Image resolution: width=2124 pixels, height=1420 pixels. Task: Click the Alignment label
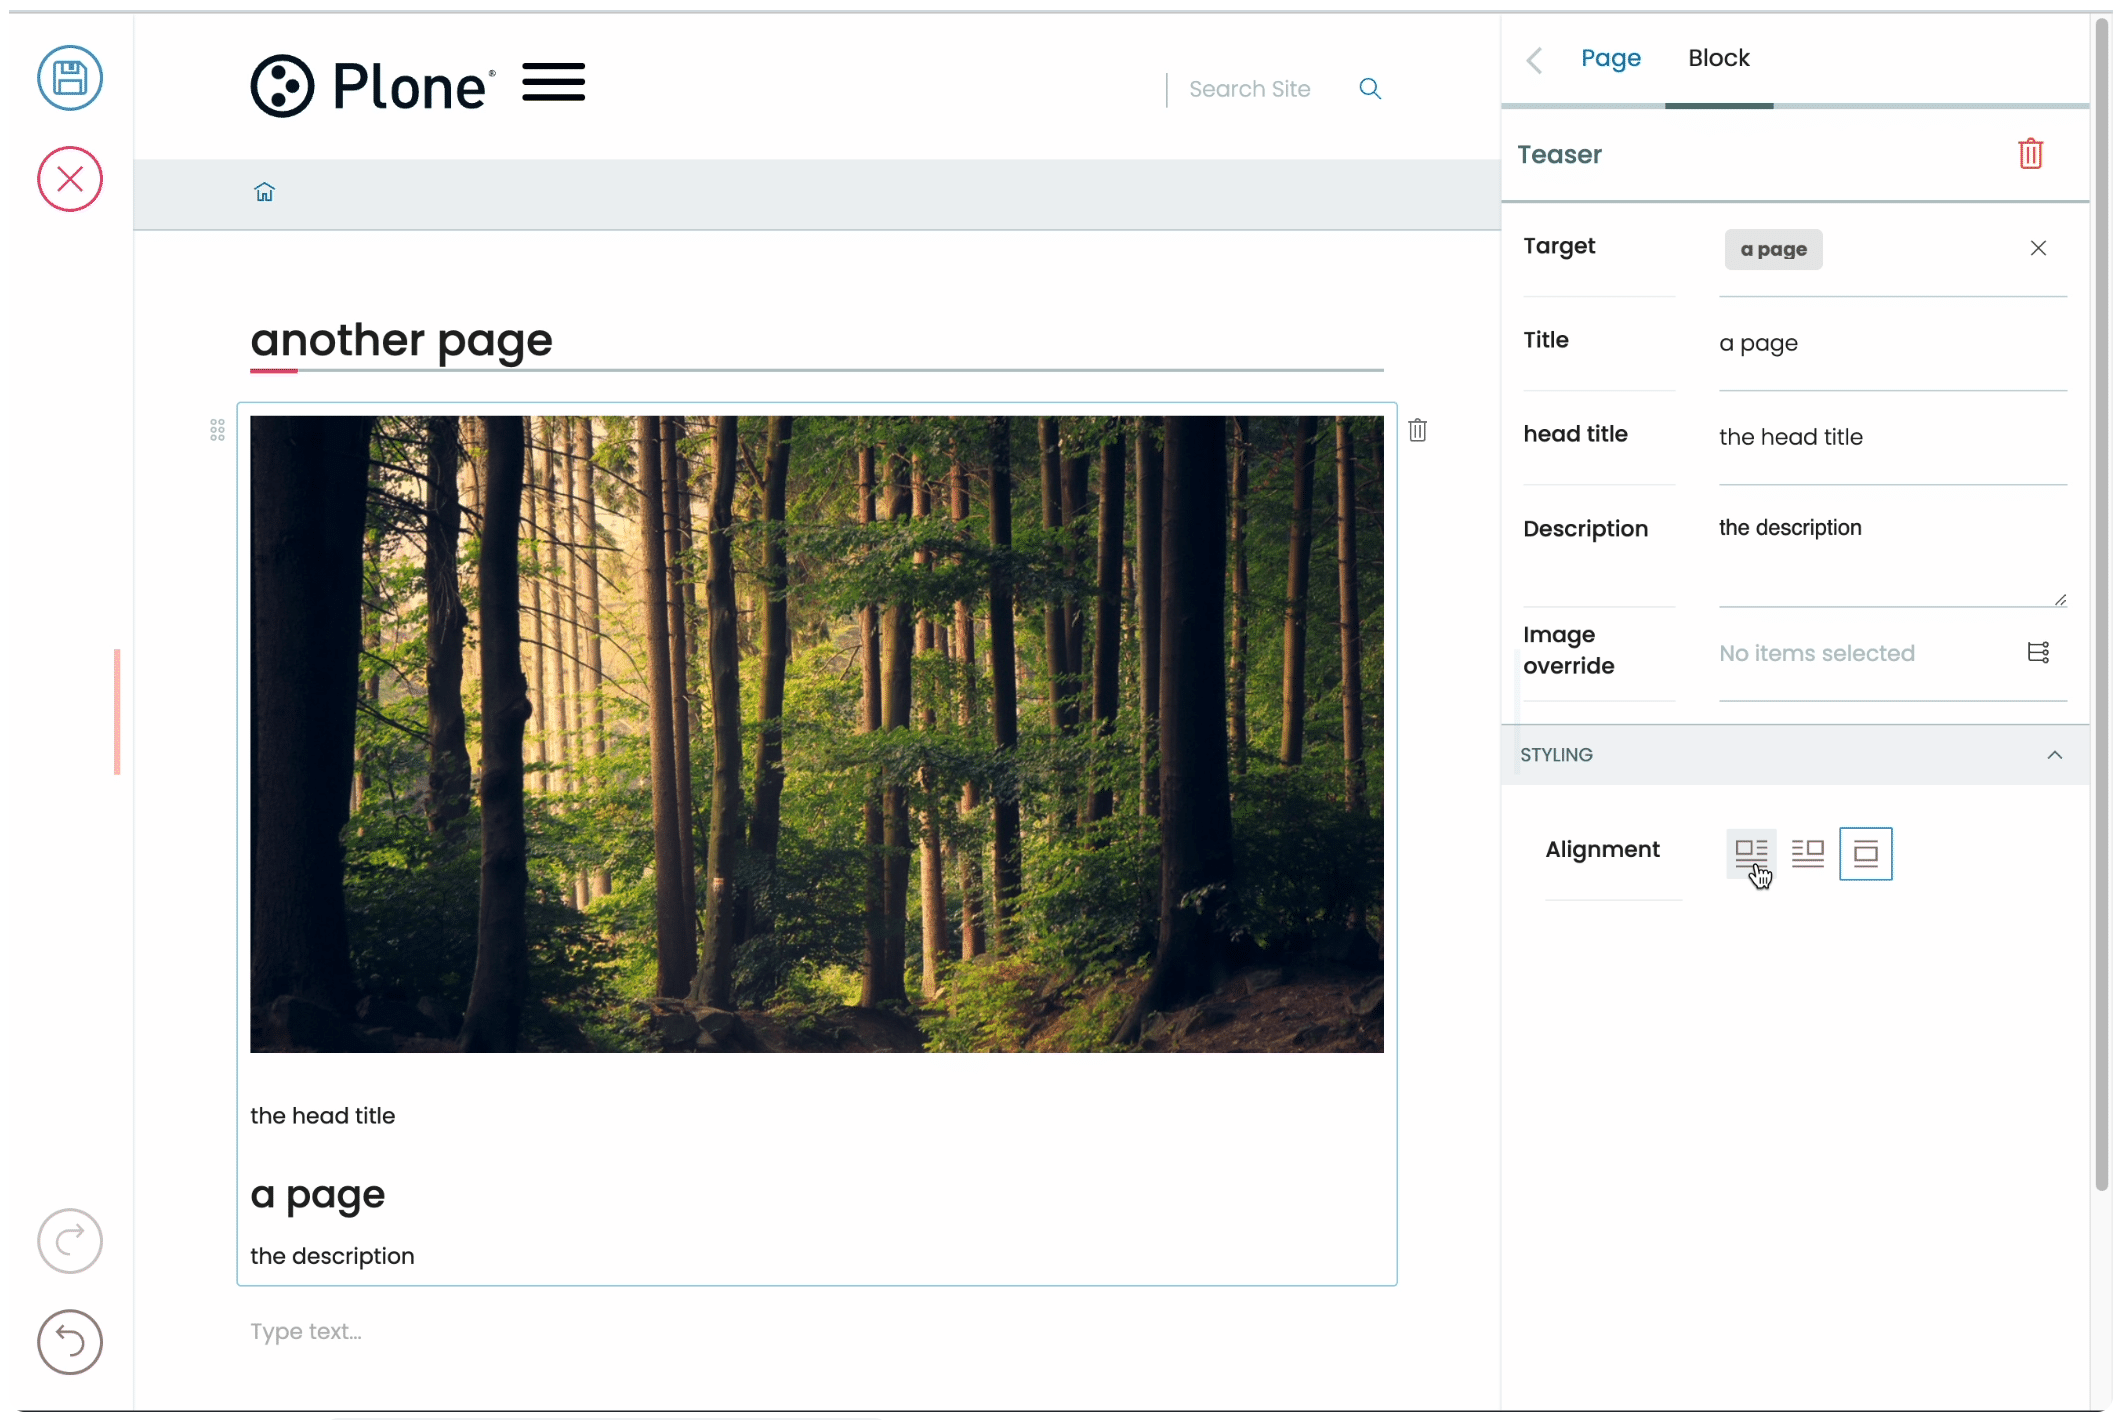1602,849
